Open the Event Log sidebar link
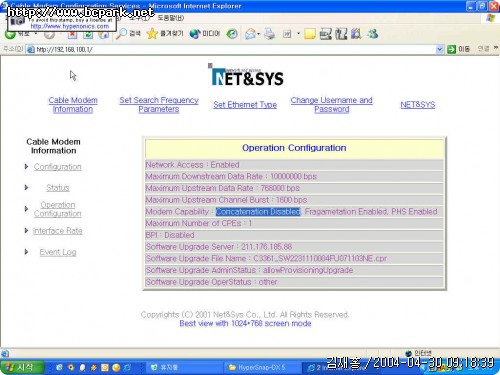 pyautogui.click(x=58, y=252)
